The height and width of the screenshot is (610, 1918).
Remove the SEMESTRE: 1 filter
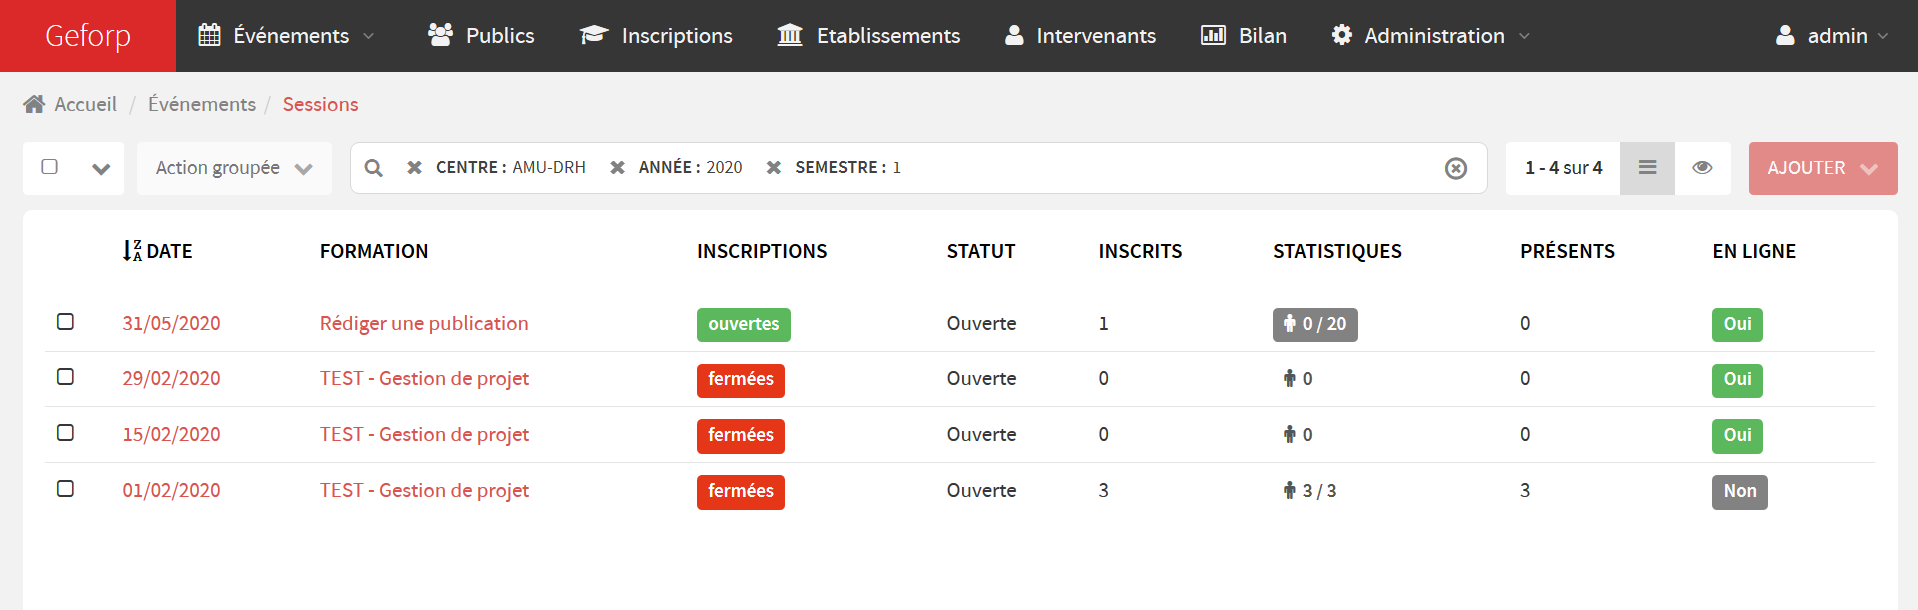(x=773, y=168)
